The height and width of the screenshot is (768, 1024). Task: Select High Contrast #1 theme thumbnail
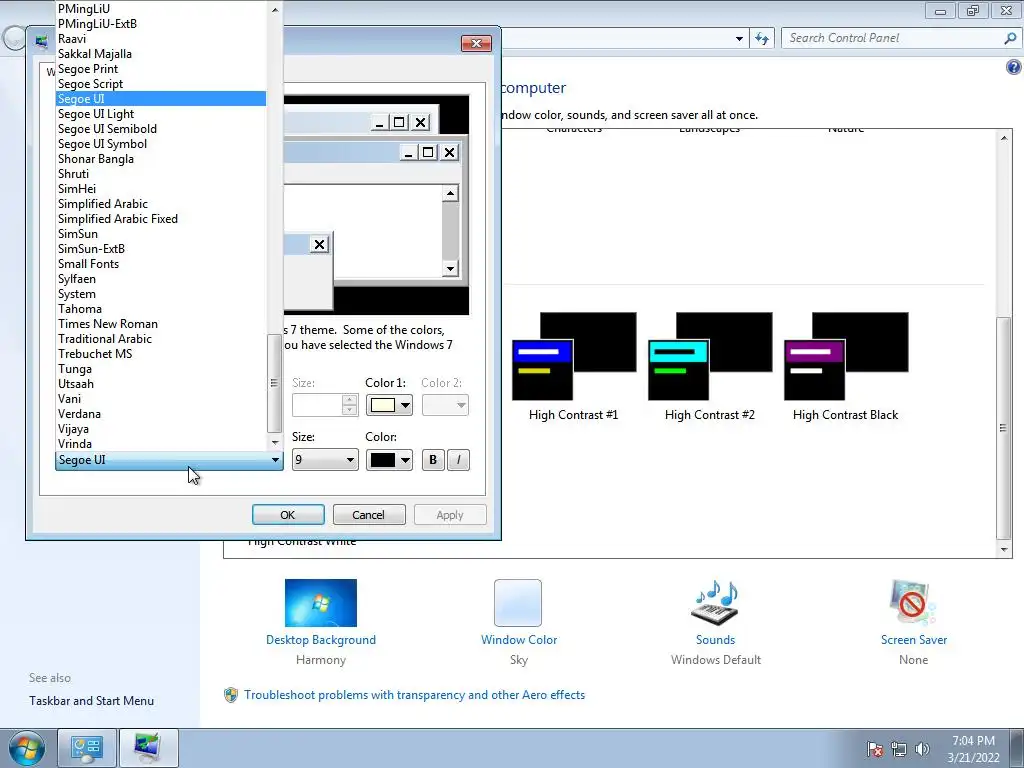[573, 356]
